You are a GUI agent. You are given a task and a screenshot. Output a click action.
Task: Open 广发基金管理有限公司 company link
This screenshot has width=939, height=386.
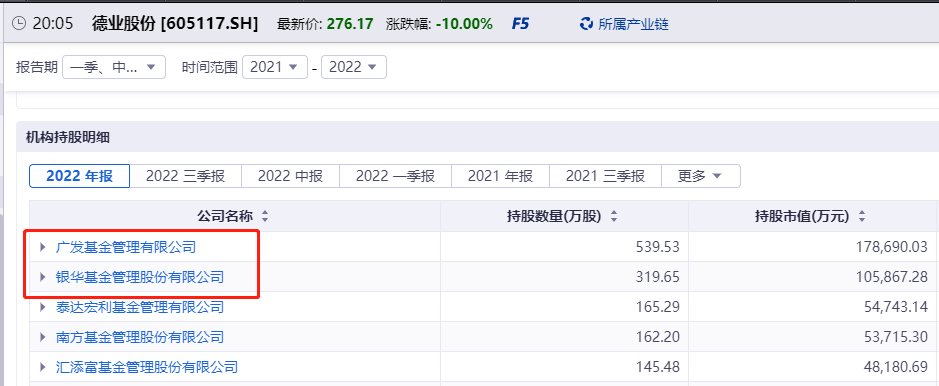tap(126, 247)
